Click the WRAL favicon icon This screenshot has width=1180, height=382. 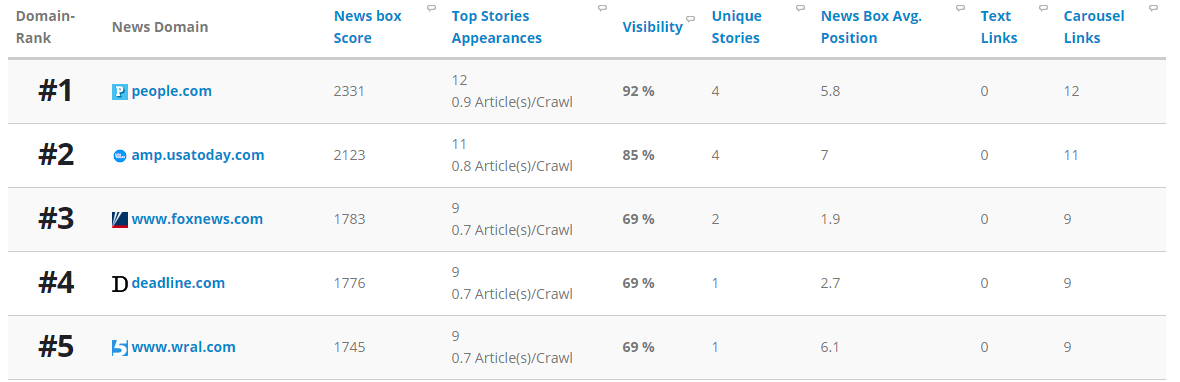120,347
